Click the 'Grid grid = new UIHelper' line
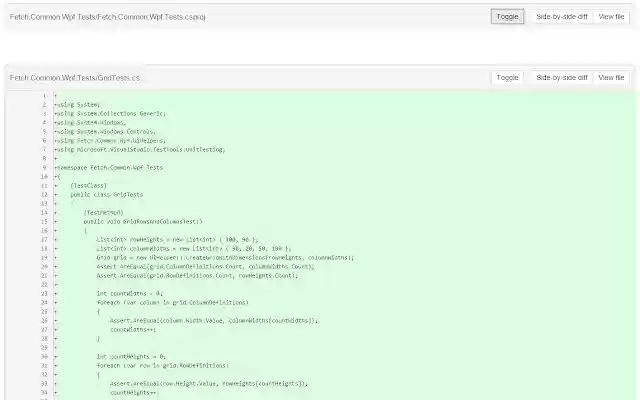 225,258
